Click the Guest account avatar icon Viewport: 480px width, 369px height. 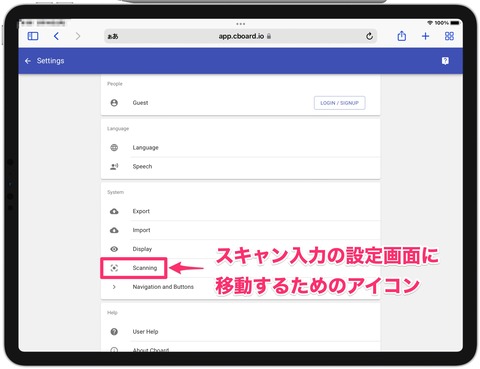[x=114, y=103]
